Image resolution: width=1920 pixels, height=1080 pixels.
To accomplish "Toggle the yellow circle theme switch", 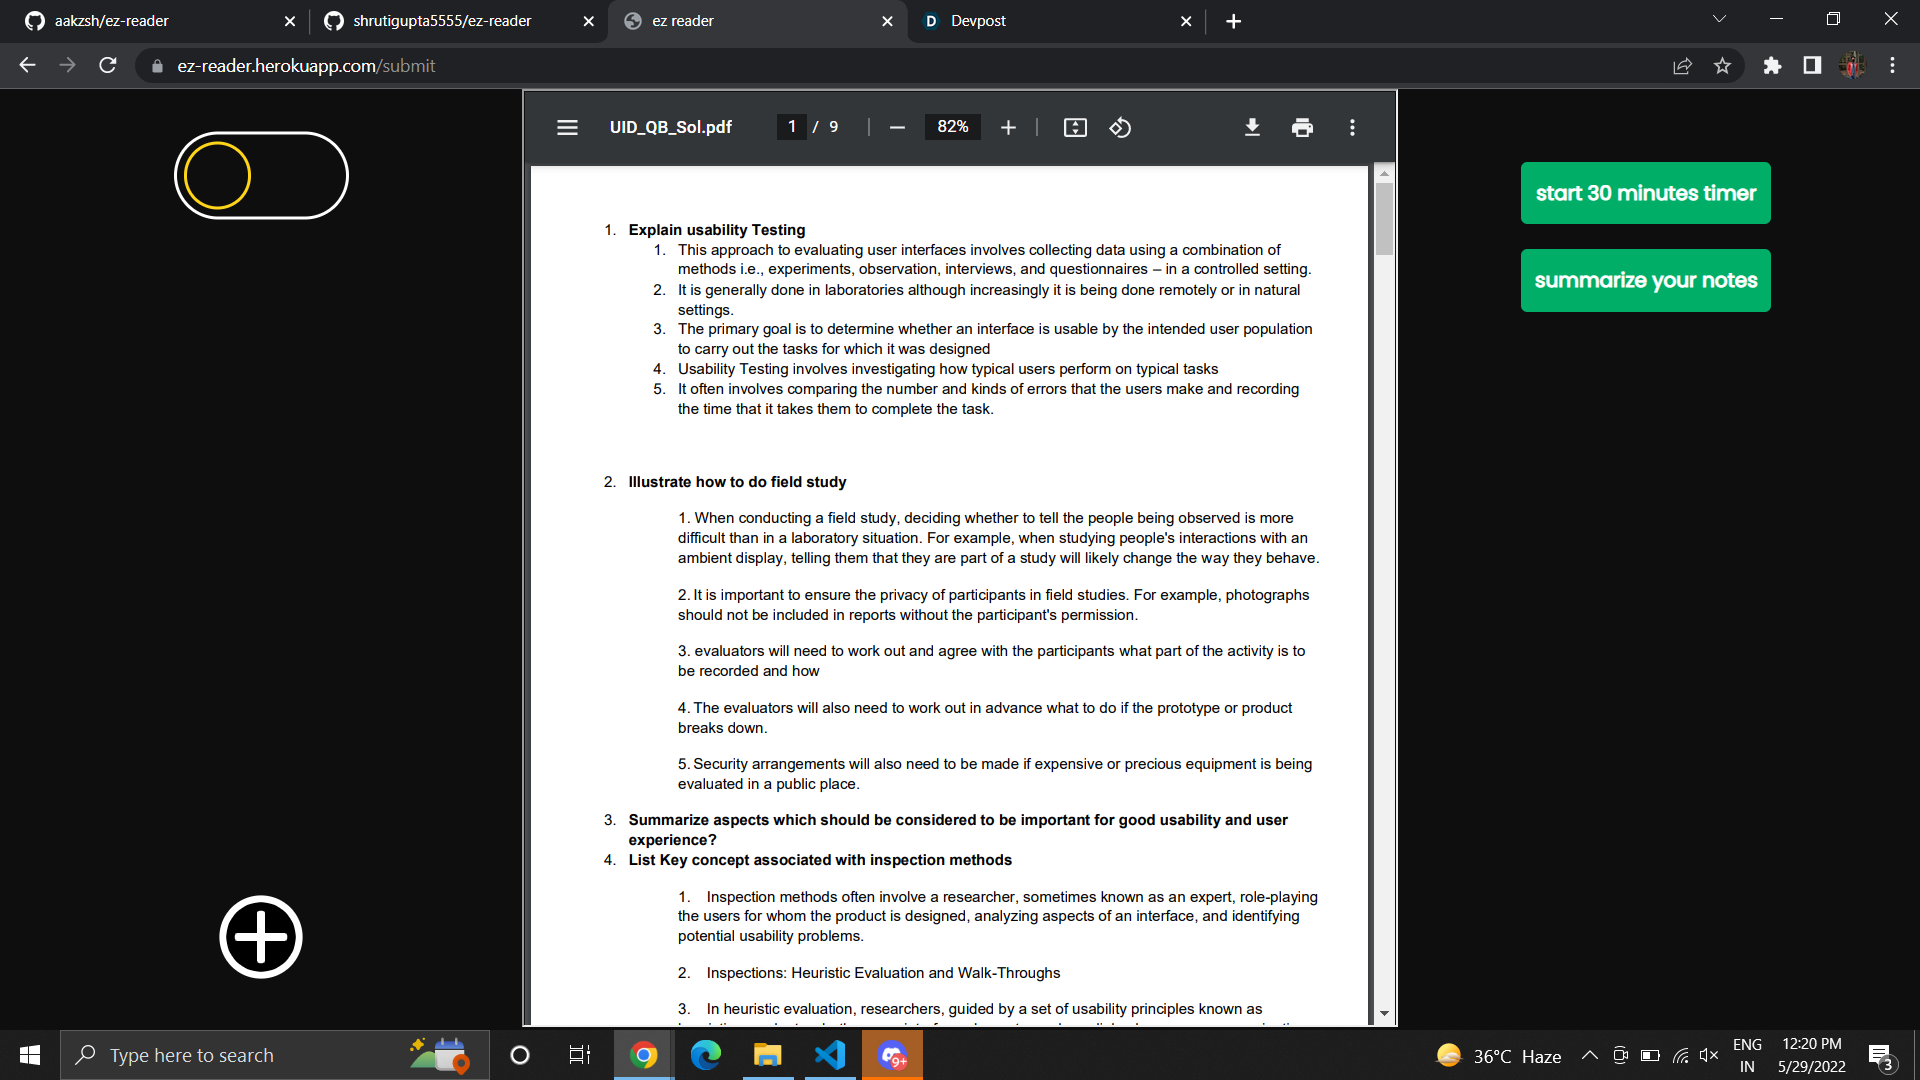I will pyautogui.click(x=261, y=176).
